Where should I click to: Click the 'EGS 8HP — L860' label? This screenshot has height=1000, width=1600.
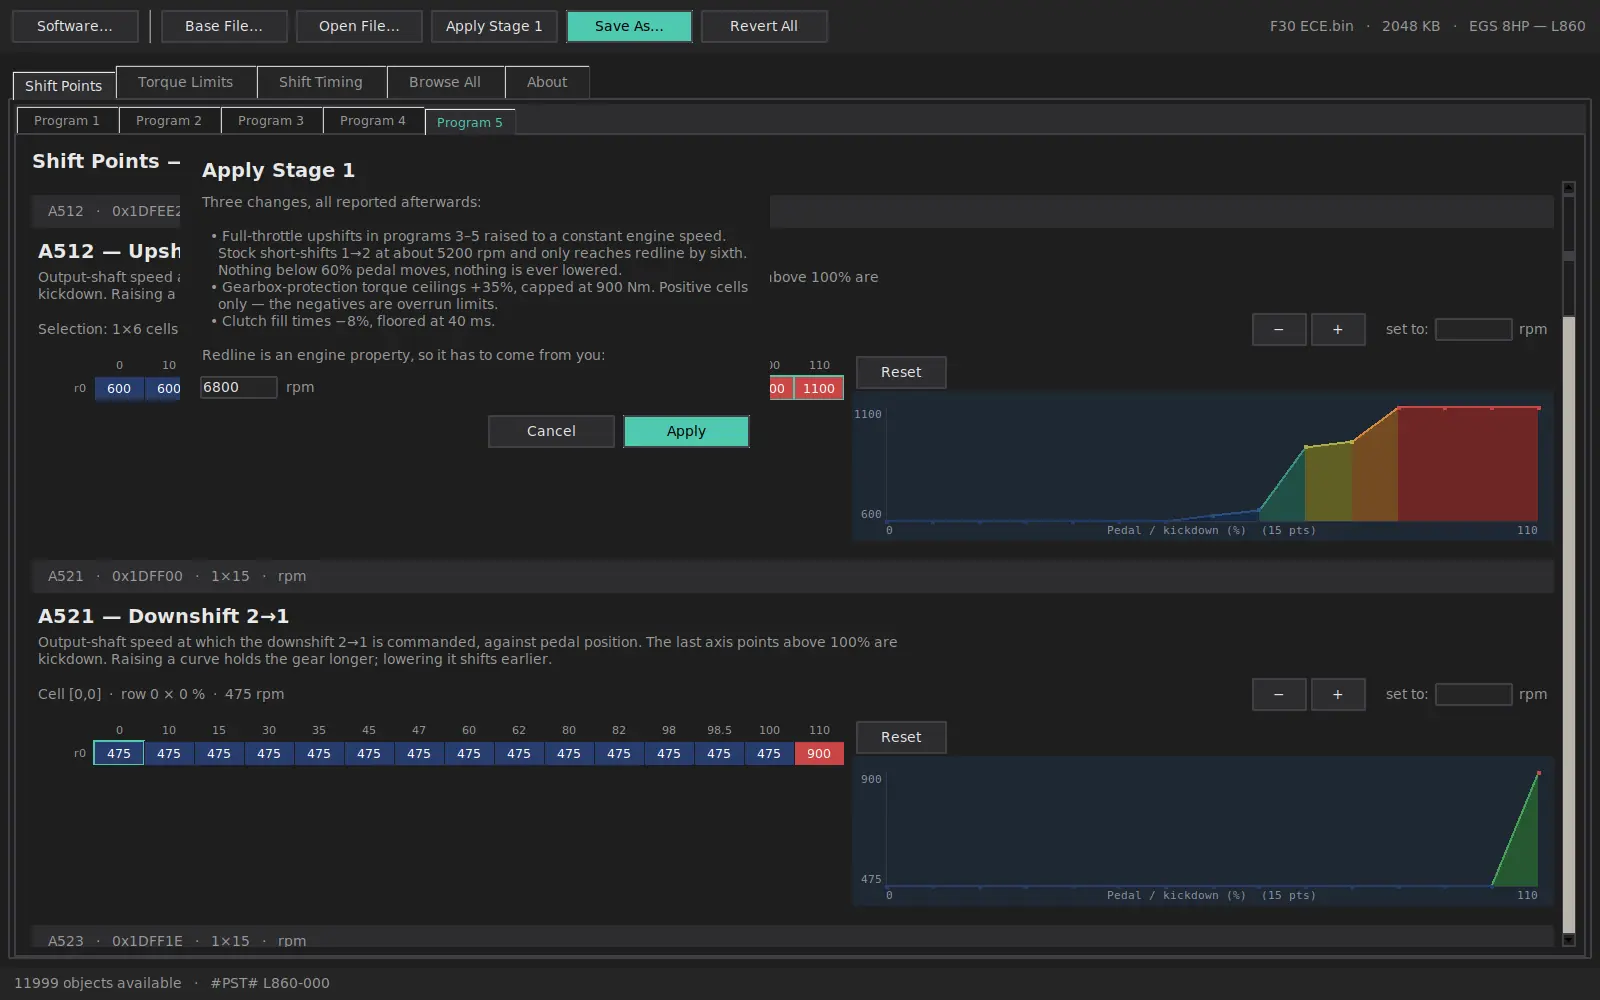pyautogui.click(x=1527, y=26)
